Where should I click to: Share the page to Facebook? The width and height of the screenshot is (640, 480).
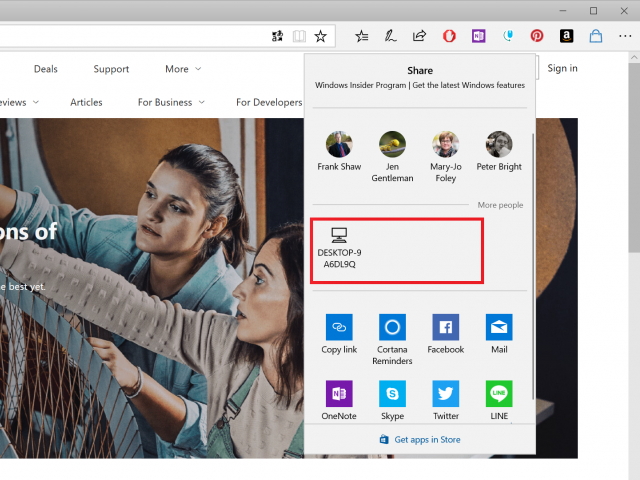pyautogui.click(x=445, y=333)
